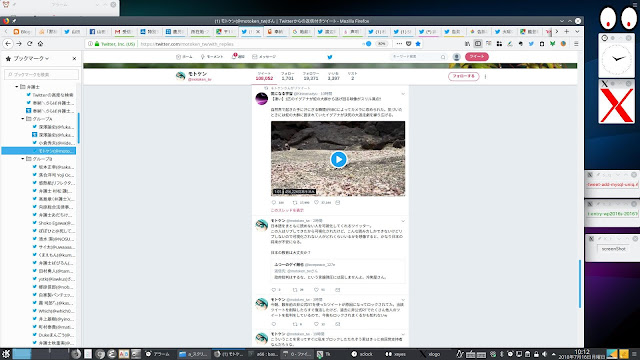The image size is (640, 360).
Task: Retweet the video tweet
Action: pyautogui.click(x=295, y=202)
